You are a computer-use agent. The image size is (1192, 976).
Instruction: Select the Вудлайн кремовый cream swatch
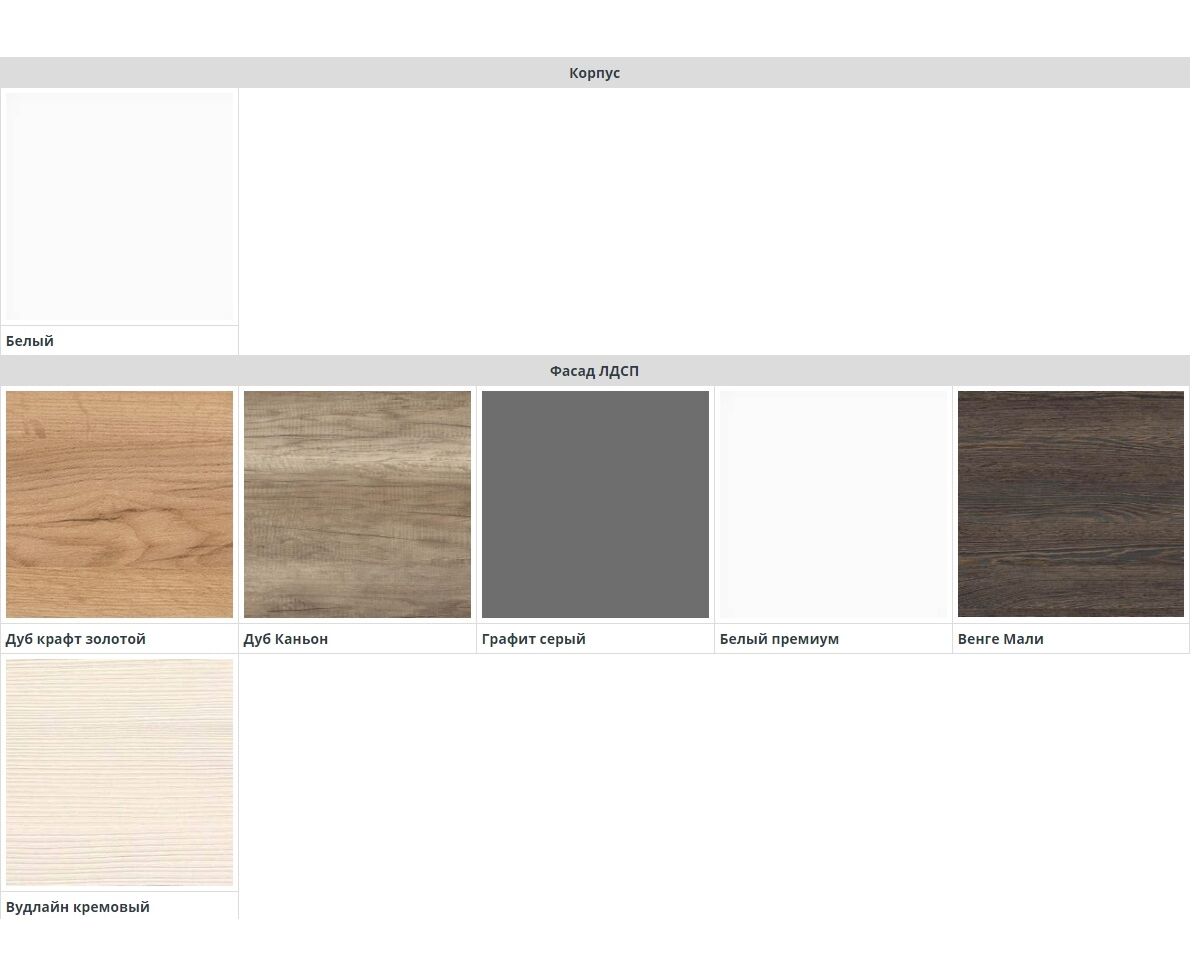pyautogui.click(x=119, y=772)
